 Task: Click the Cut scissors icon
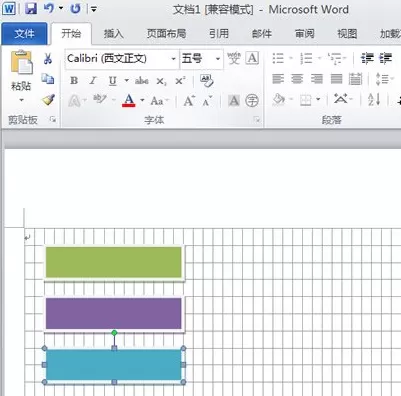tap(48, 59)
